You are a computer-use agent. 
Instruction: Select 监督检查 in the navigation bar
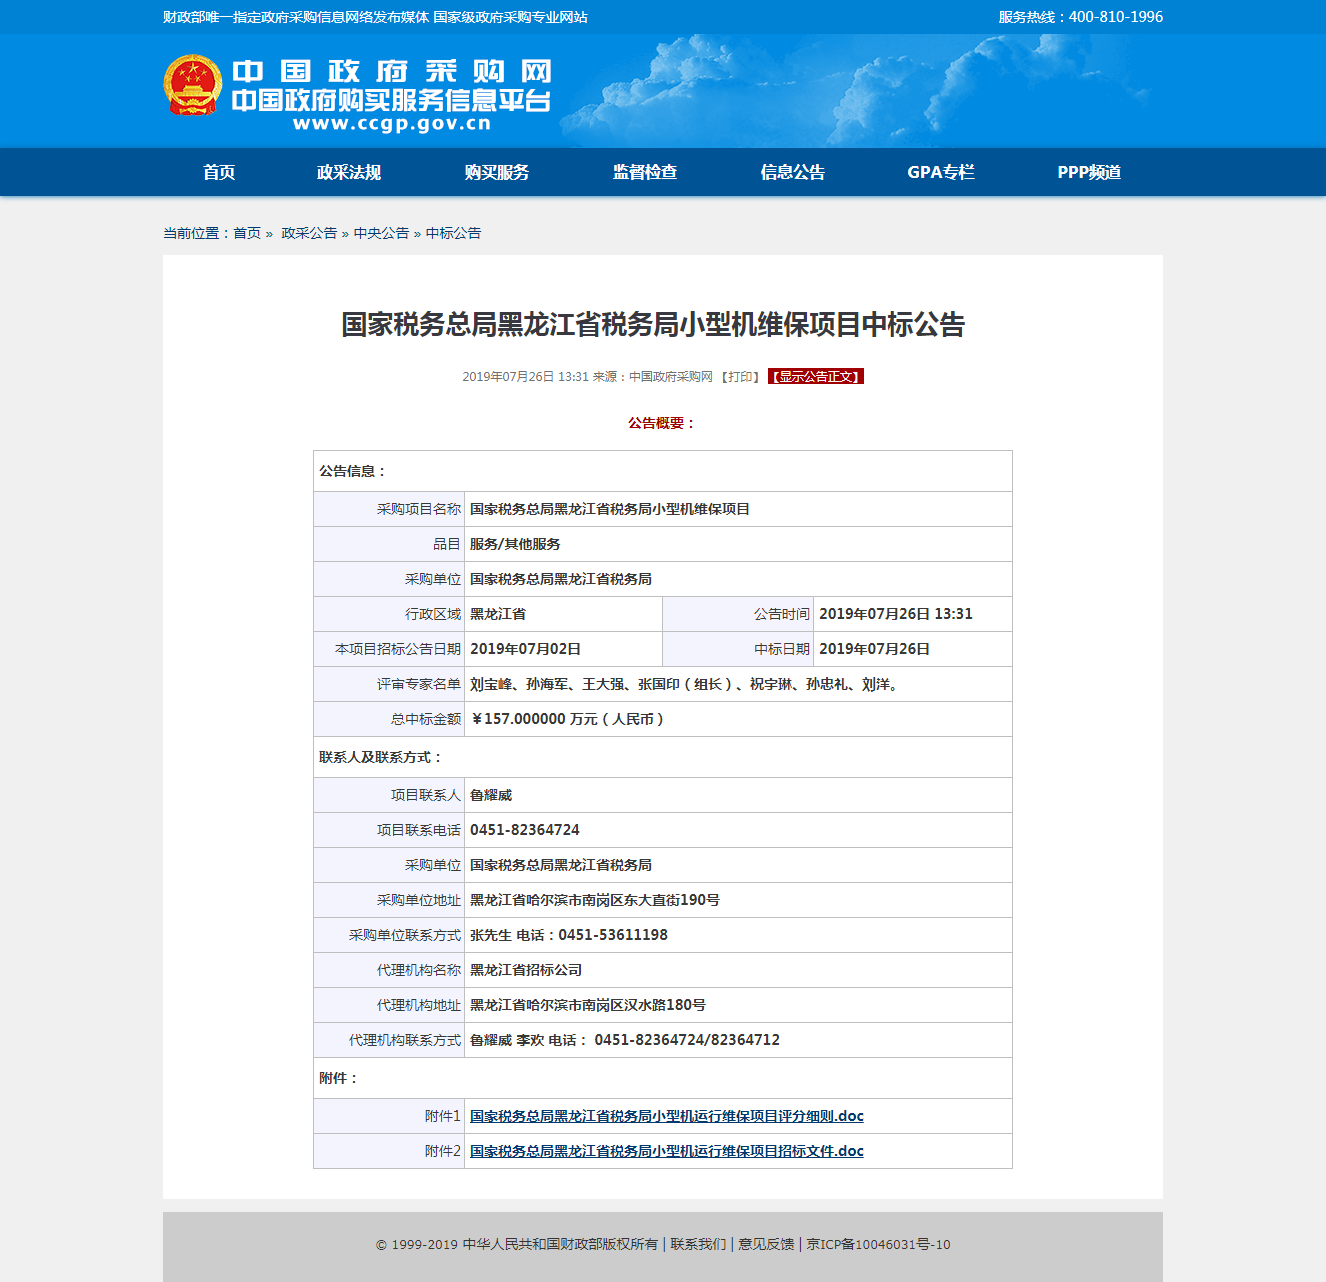(x=645, y=172)
